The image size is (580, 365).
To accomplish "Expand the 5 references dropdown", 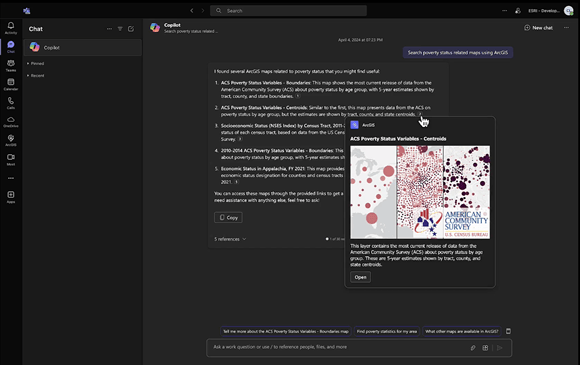I will [x=230, y=239].
